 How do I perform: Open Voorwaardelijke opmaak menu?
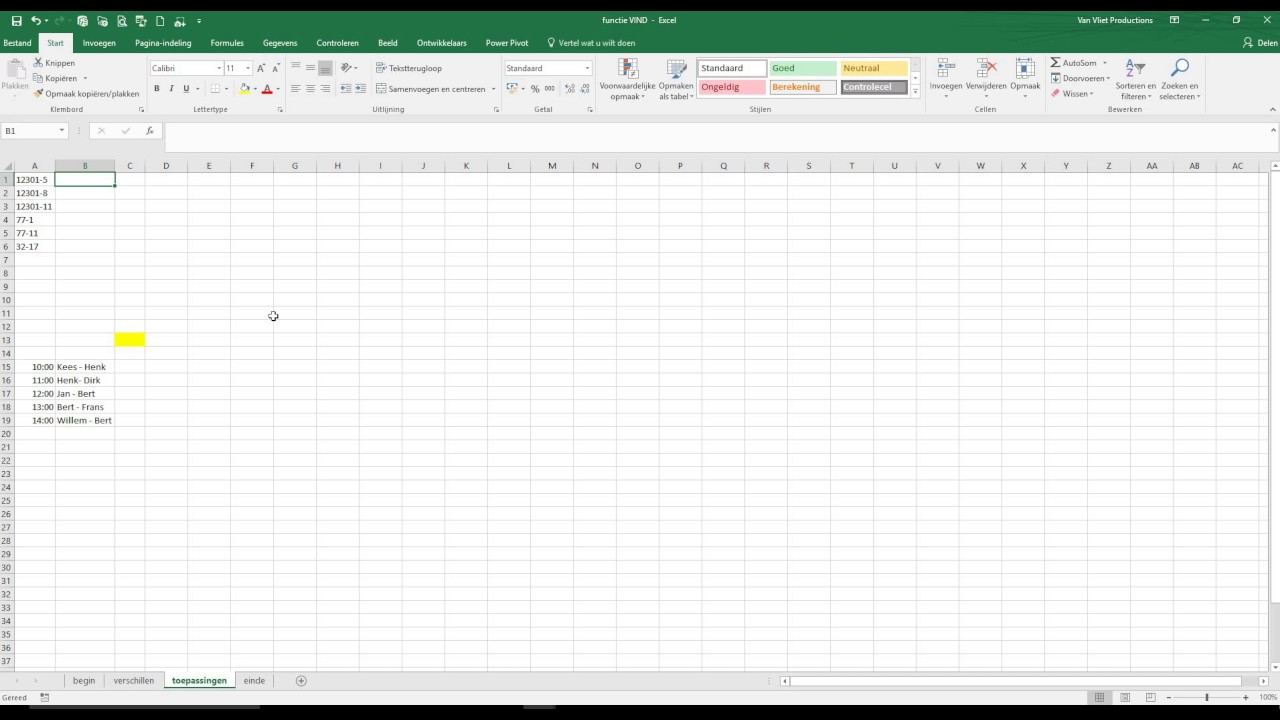[x=627, y=80]
